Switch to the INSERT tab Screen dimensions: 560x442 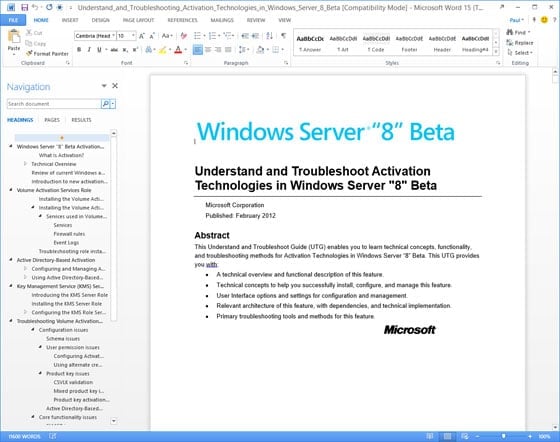[x=70, y=20]
